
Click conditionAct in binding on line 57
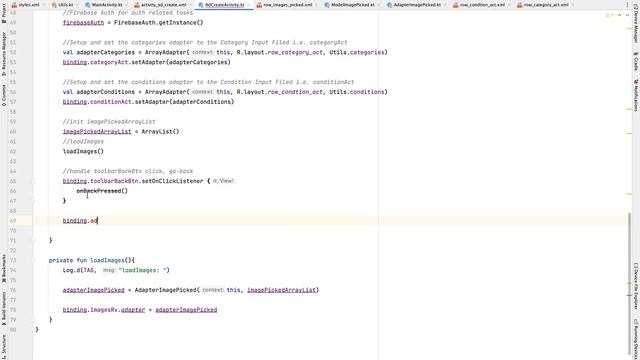pyautogui.click(x=111, y=102)
